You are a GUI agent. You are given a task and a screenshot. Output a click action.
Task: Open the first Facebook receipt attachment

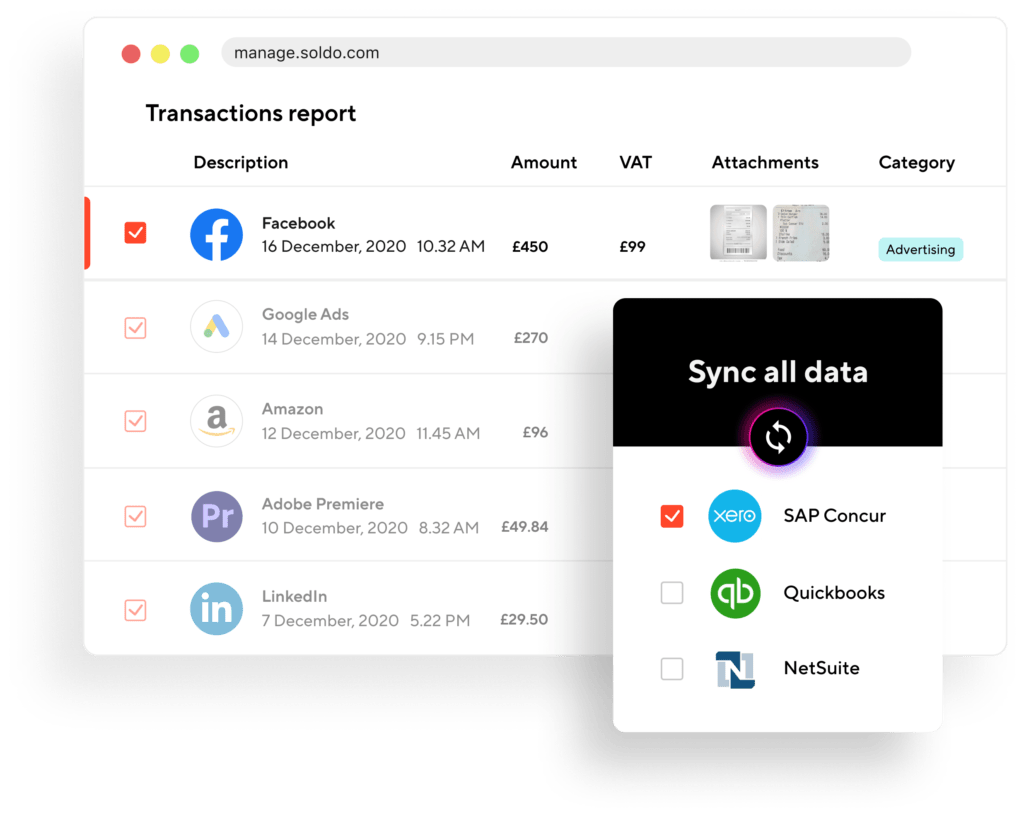(x=738, y=233)
